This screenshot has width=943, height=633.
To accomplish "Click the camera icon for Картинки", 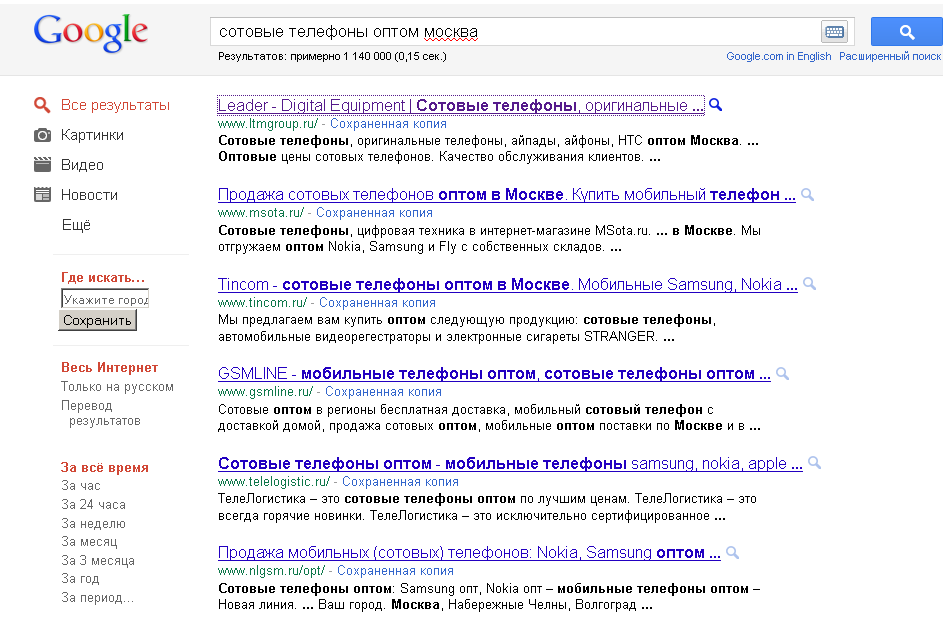I will point(42,135).
